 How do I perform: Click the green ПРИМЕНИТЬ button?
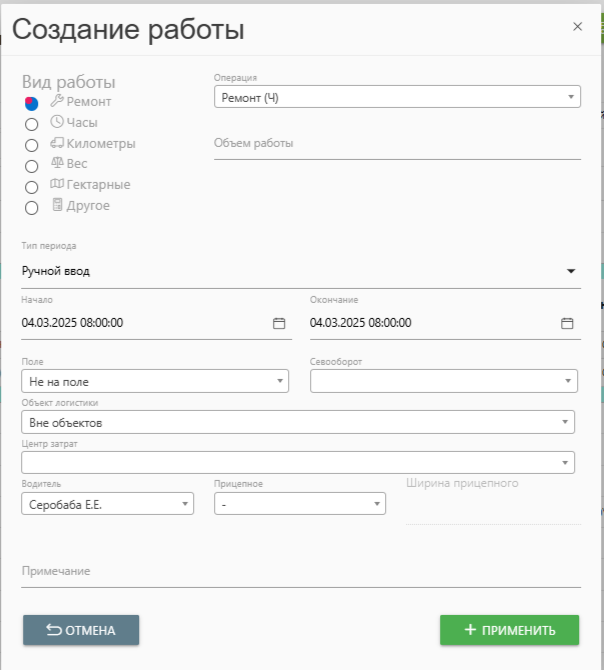(x=510, y=630)
